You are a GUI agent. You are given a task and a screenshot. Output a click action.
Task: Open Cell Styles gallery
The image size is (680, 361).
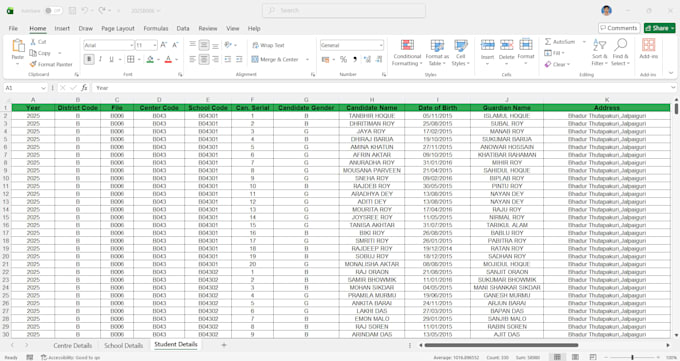click(x=461, y=53)
